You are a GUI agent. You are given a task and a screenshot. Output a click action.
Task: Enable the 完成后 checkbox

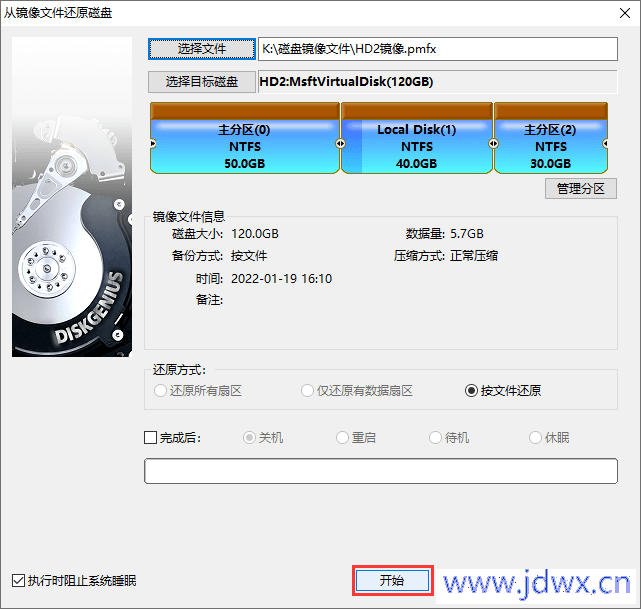pyautogui.click(x=151, y=438)
